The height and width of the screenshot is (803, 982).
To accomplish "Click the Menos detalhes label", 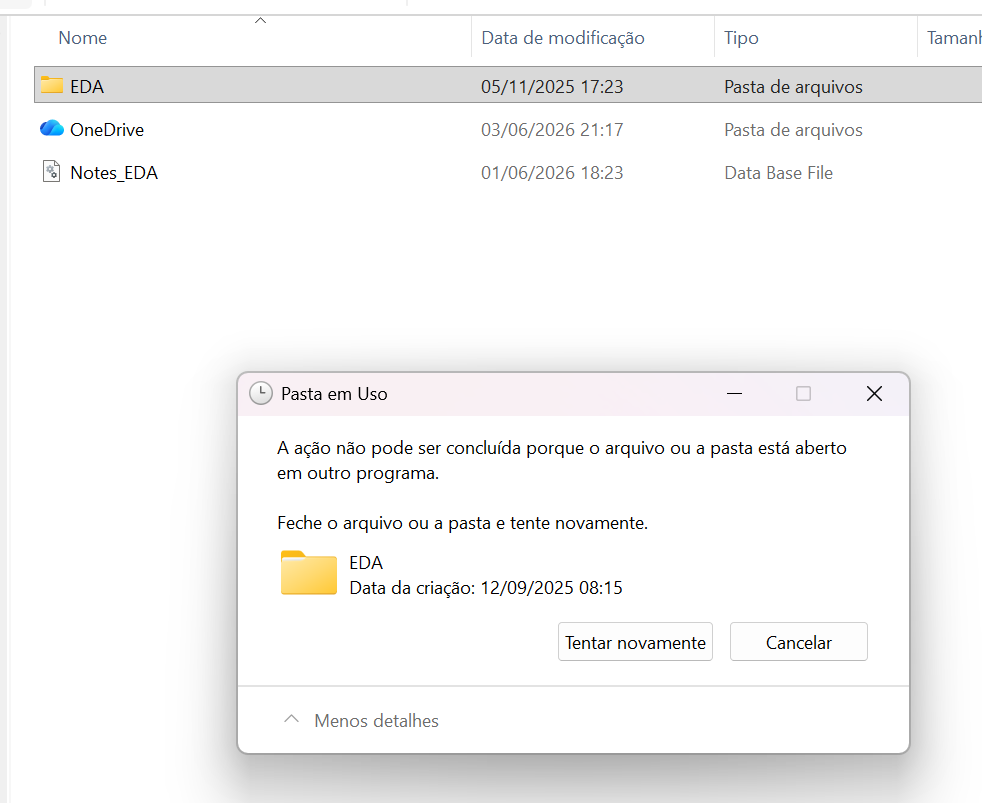I will [x=376, y=721].
